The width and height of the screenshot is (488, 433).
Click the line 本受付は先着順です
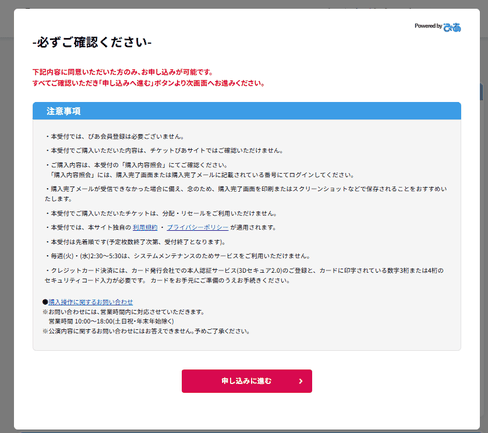point(135,242)
